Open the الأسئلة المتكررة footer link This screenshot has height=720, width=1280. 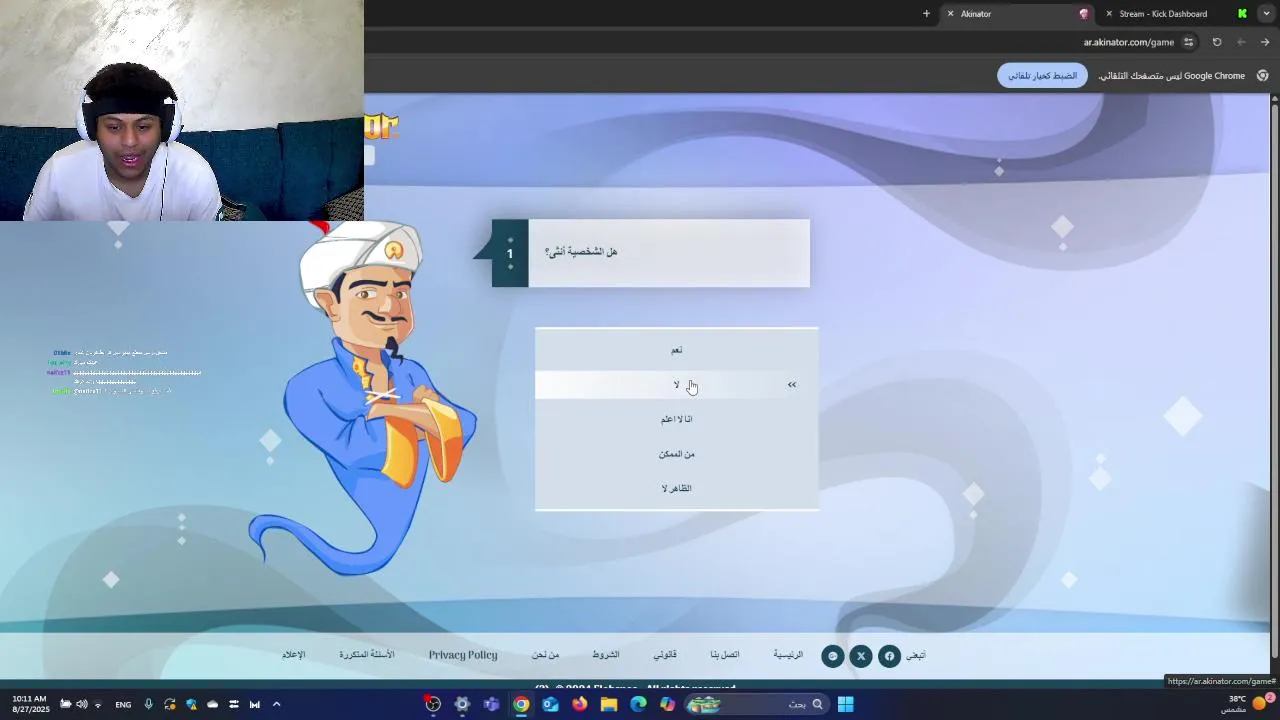point(367,655)
